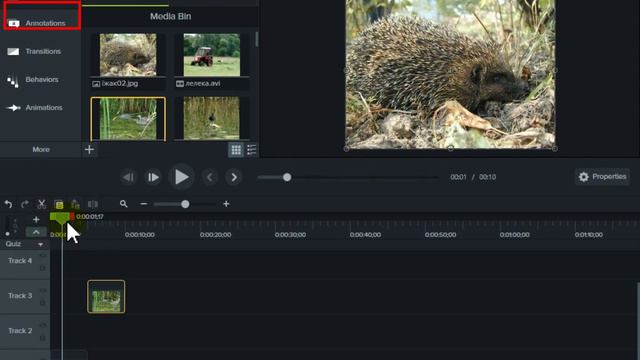
Task: Click the Annotations callout icon
Action: point(13,23)
